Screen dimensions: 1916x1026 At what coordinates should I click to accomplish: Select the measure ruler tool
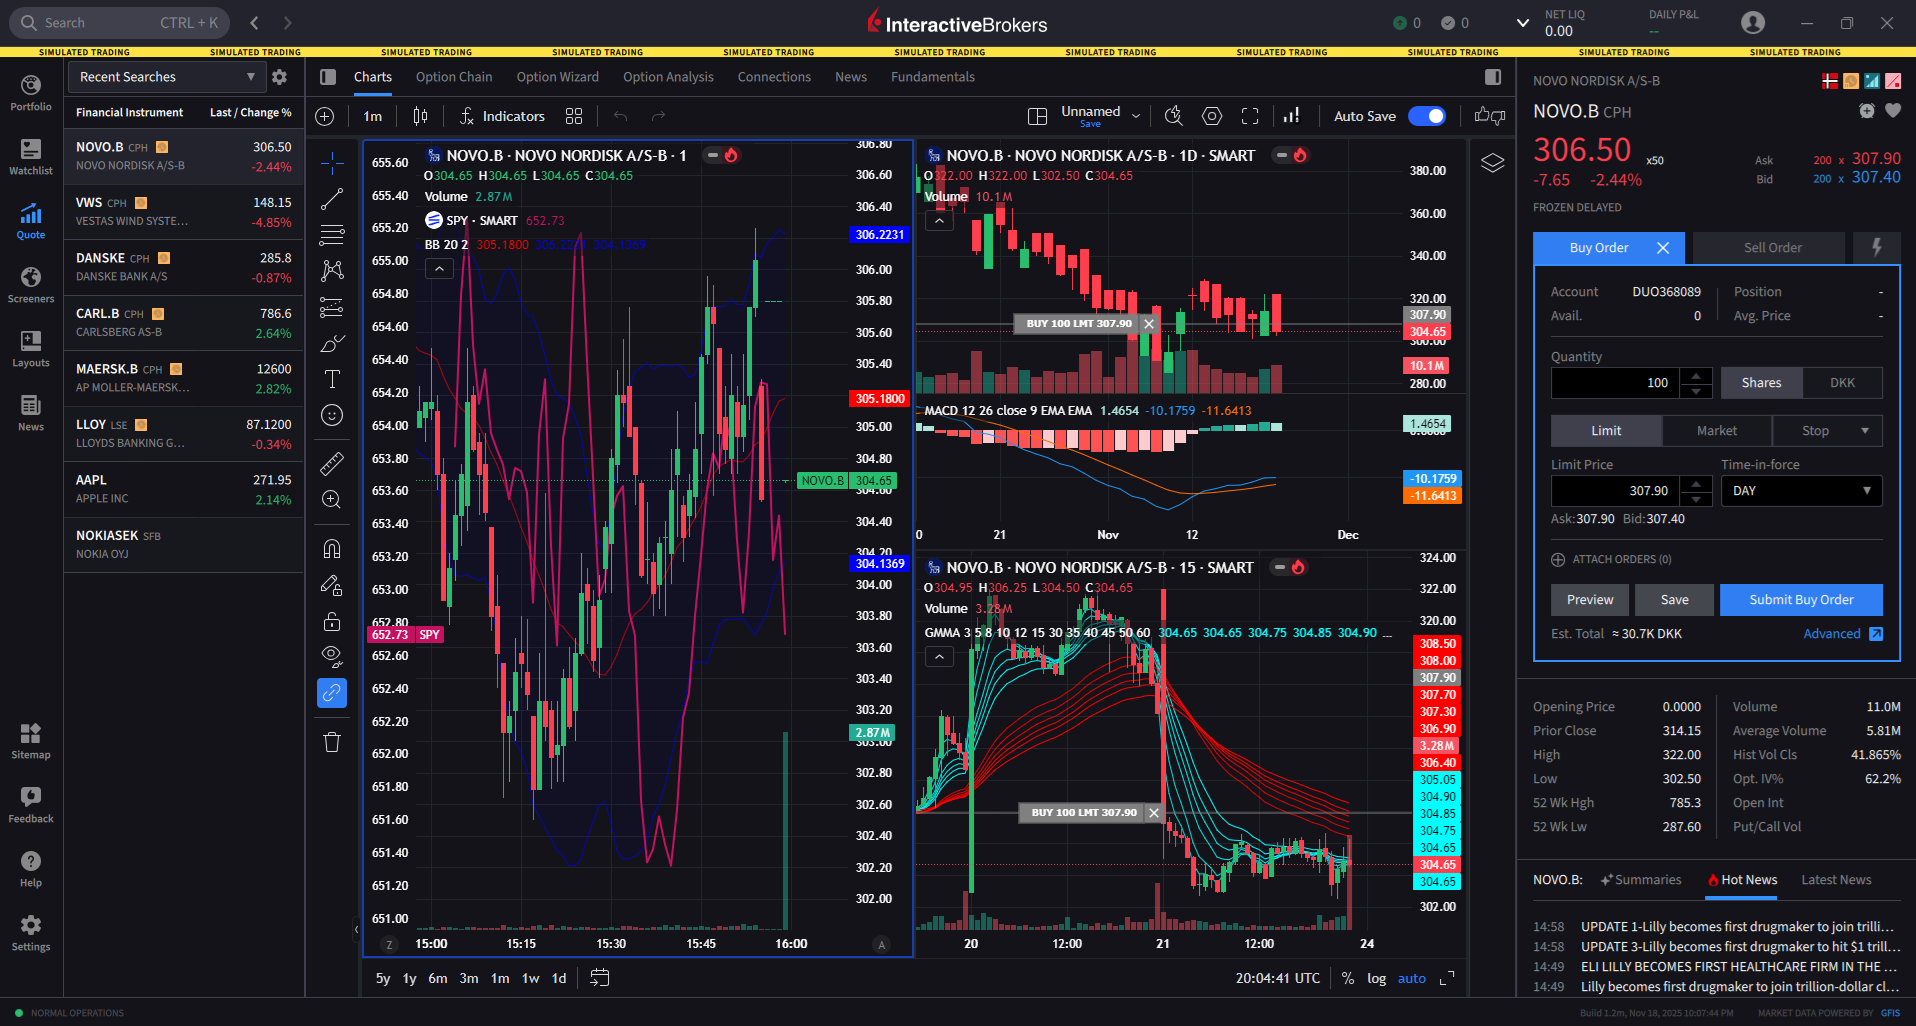pos(331,463)
